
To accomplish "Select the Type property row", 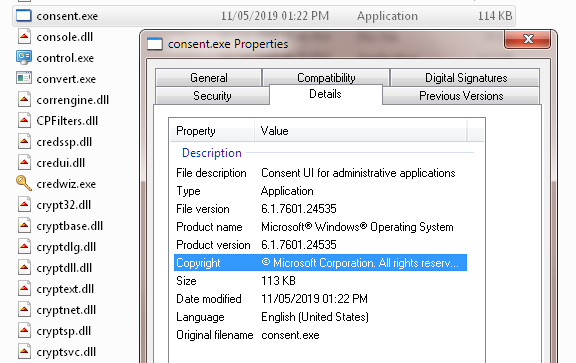I will (x=320, y=191).
